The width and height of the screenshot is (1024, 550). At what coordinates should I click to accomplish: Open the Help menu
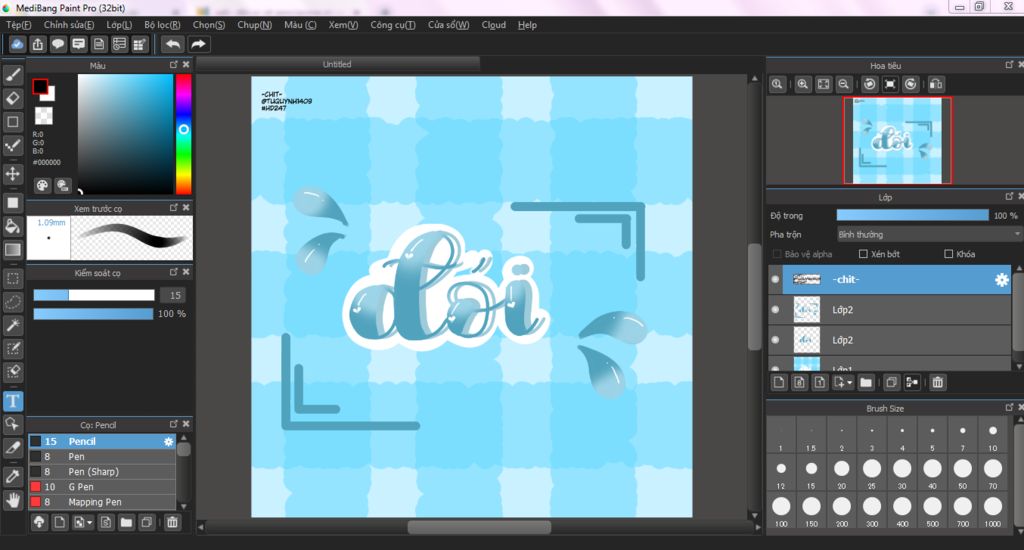tap(527, 25)
